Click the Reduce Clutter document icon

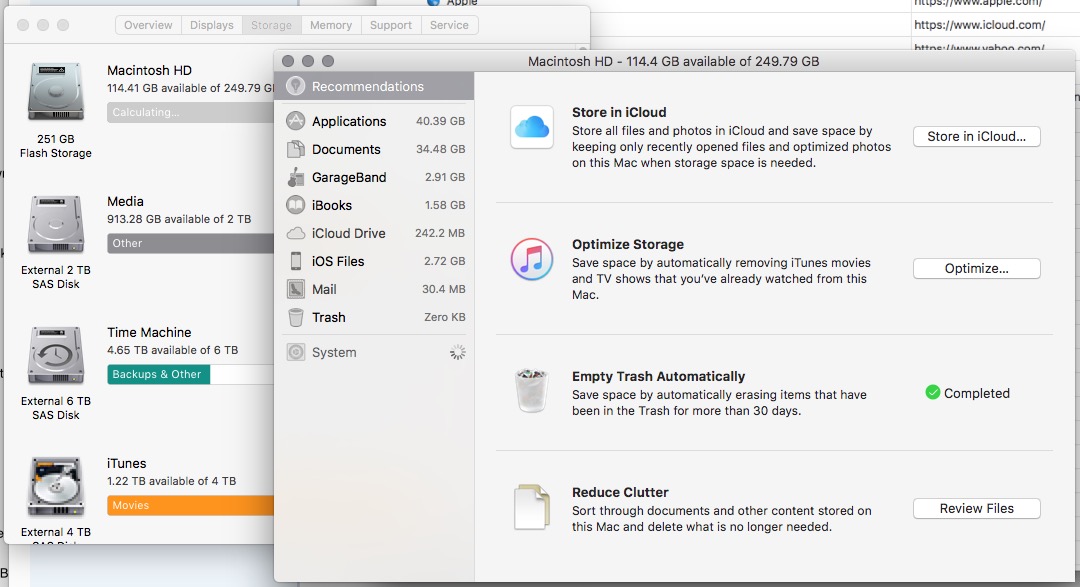pyautogui.click(x=532, y=507)
